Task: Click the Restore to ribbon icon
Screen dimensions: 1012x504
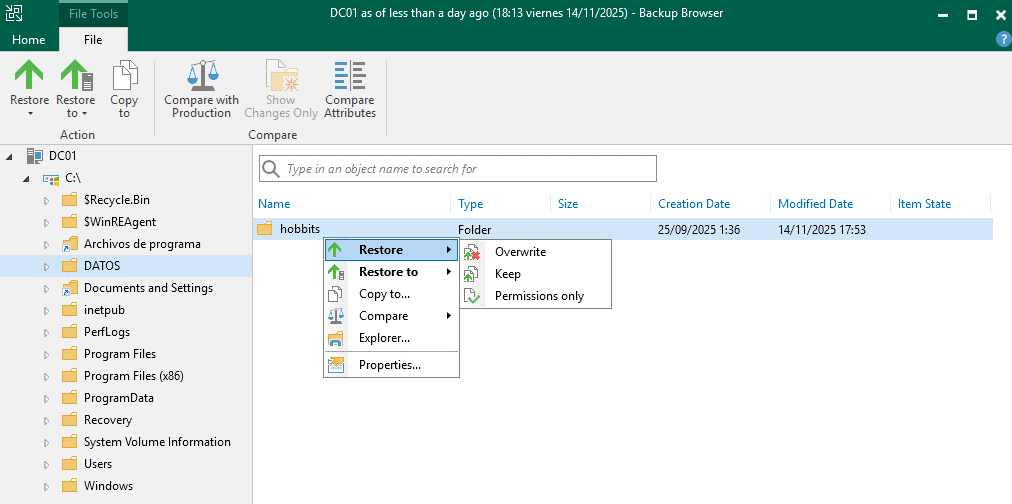Action: (x=75, y=77)
